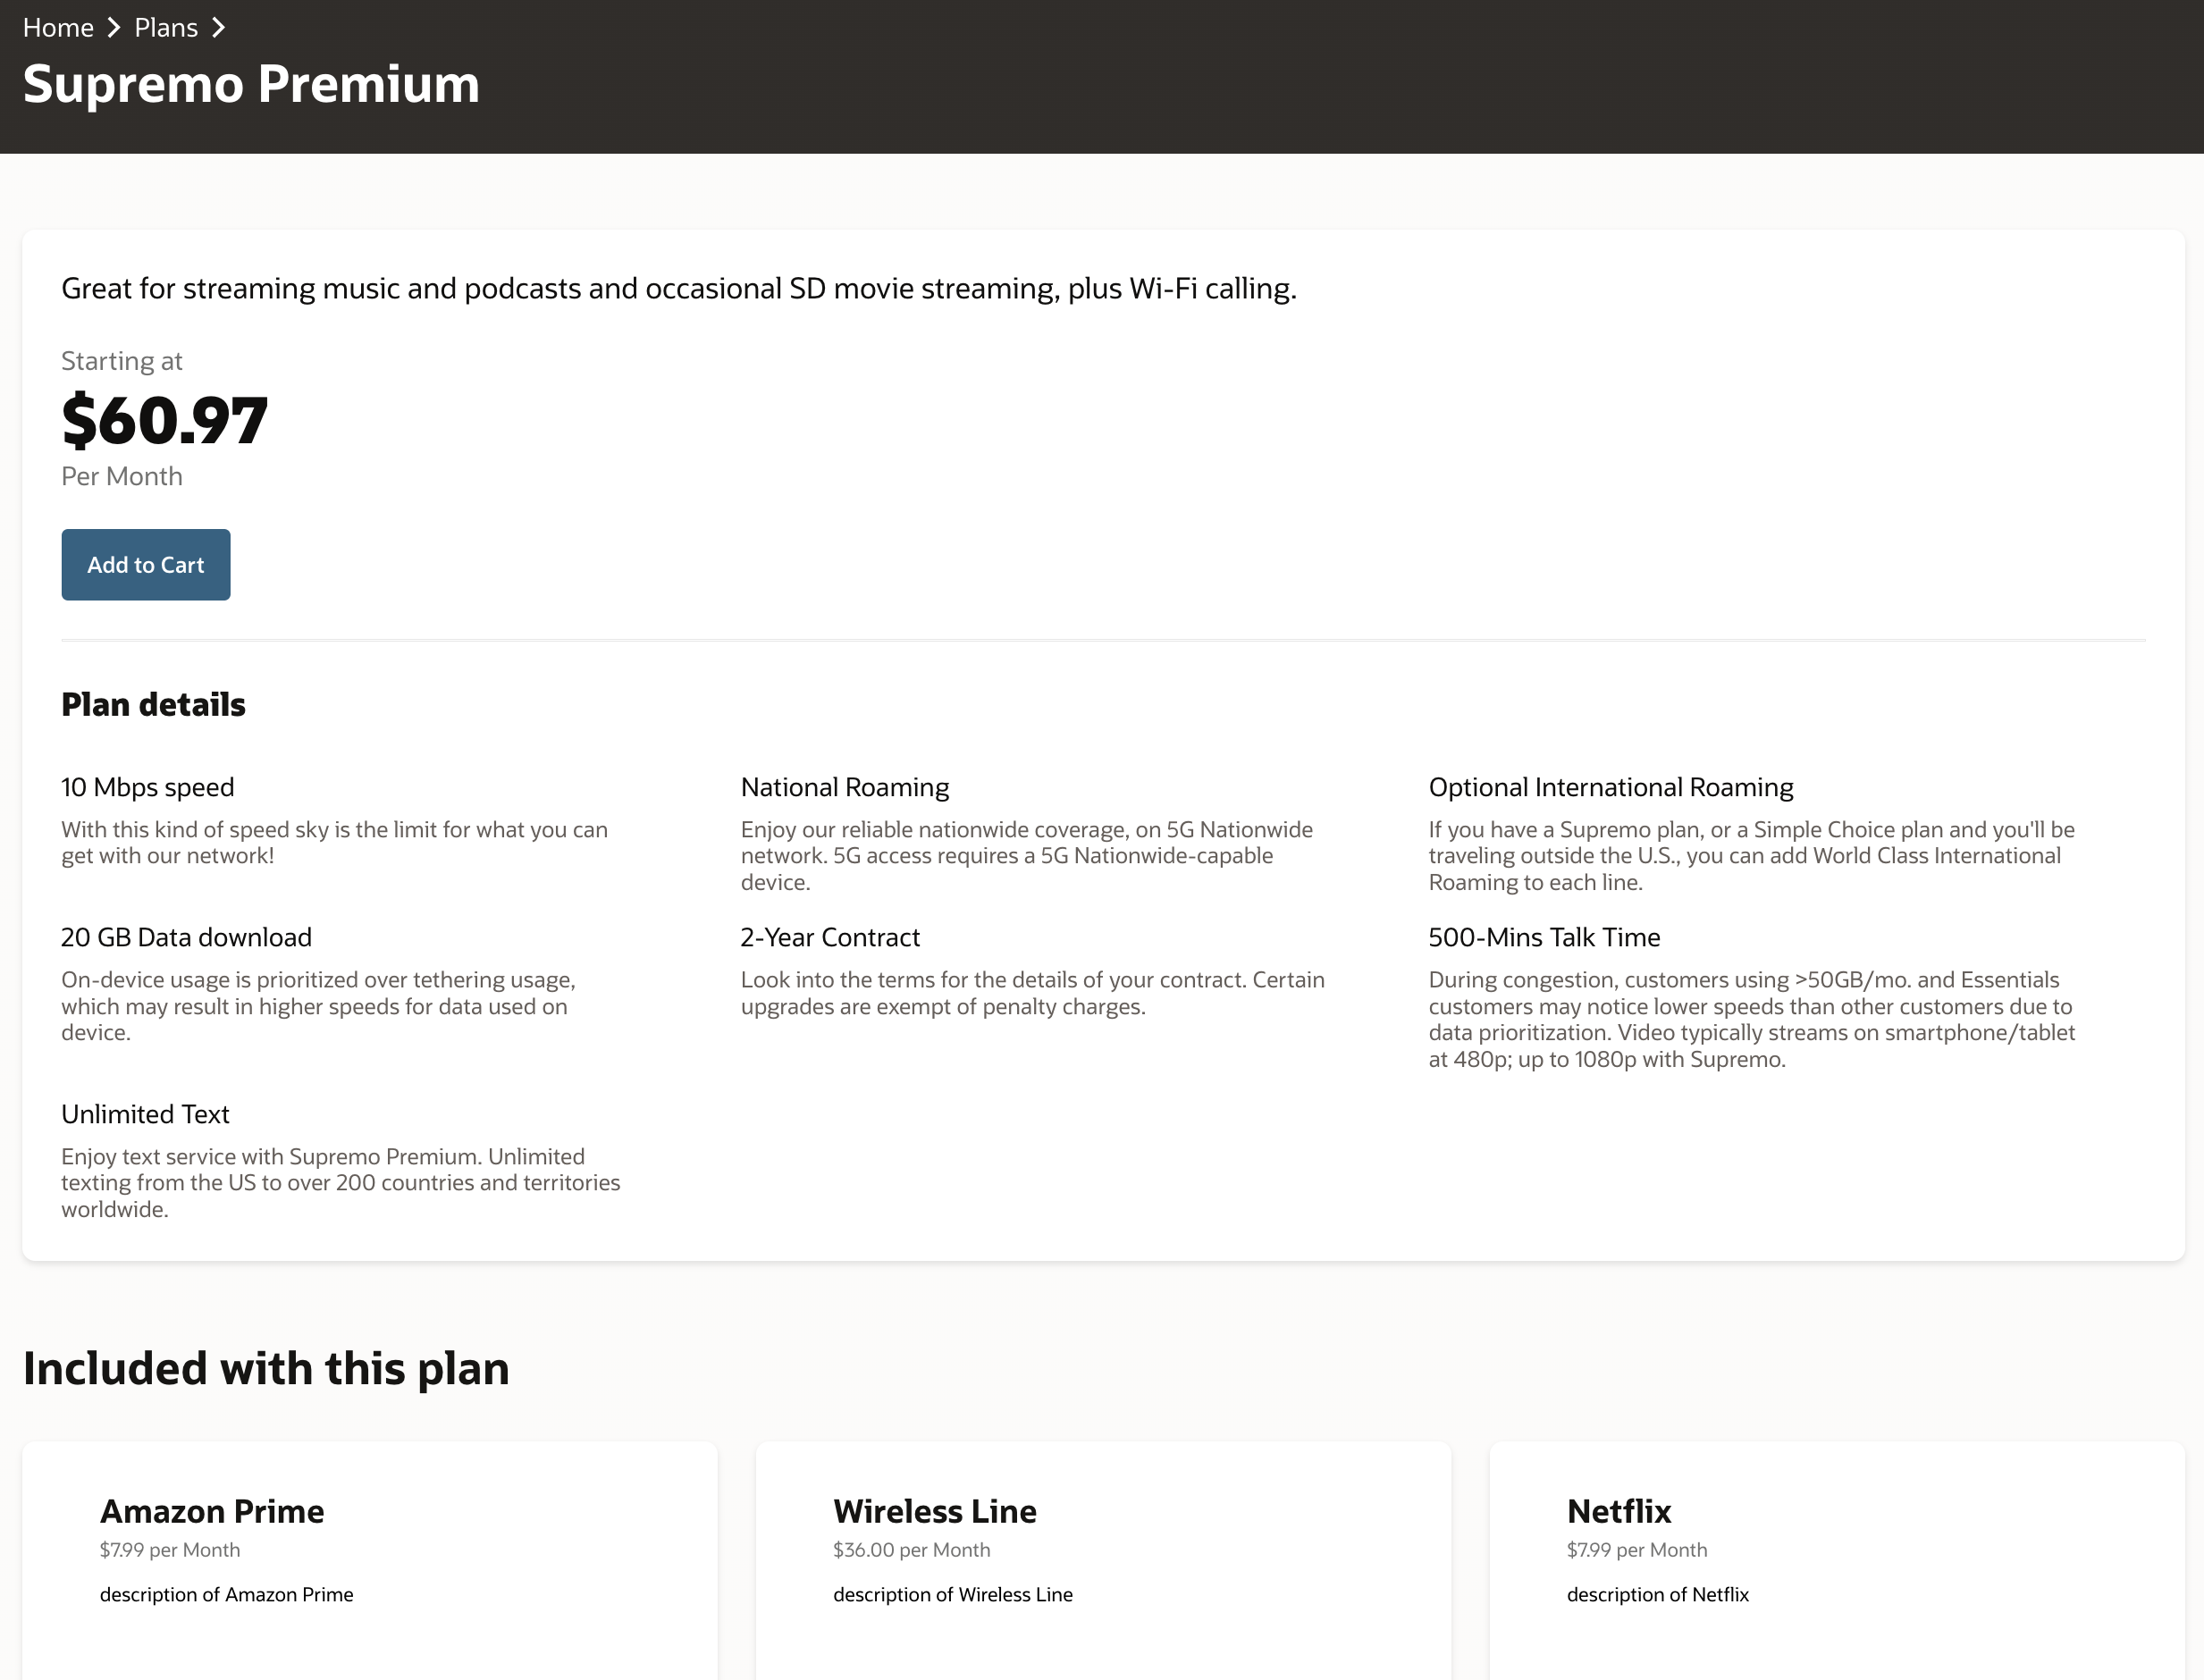The width and height of the screenshot is (2204, 1680).
Task: Click the Add to Cart button
Action: [x=145, y=564]
